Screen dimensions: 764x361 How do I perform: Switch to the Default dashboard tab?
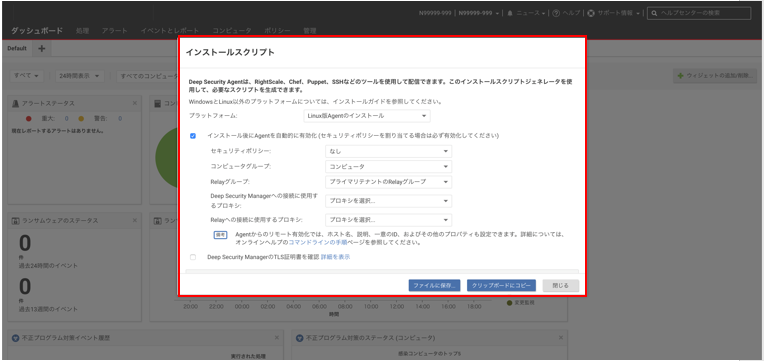point(17,48)
